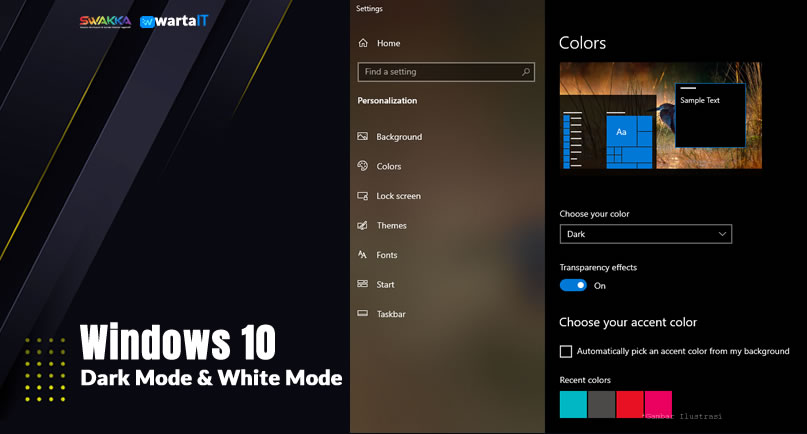Viewport: 807px width, 434px height.
Task: Click the Home icon in sidebar
Action: (363, 43)
